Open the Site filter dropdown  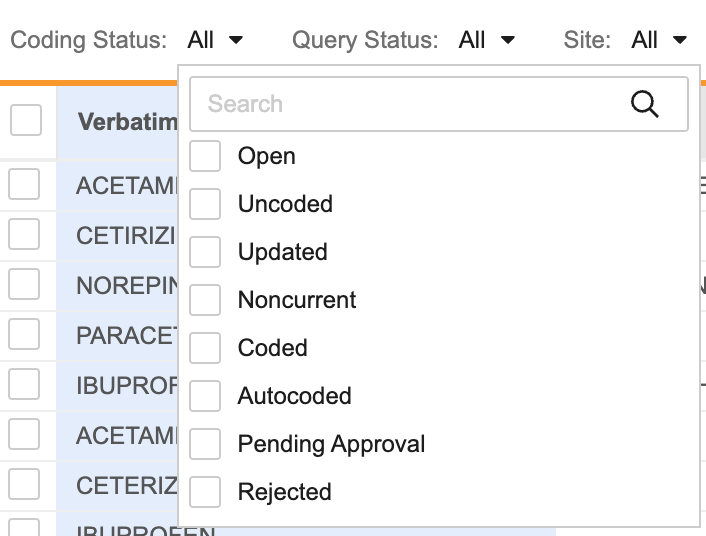[x=660, y=40]
